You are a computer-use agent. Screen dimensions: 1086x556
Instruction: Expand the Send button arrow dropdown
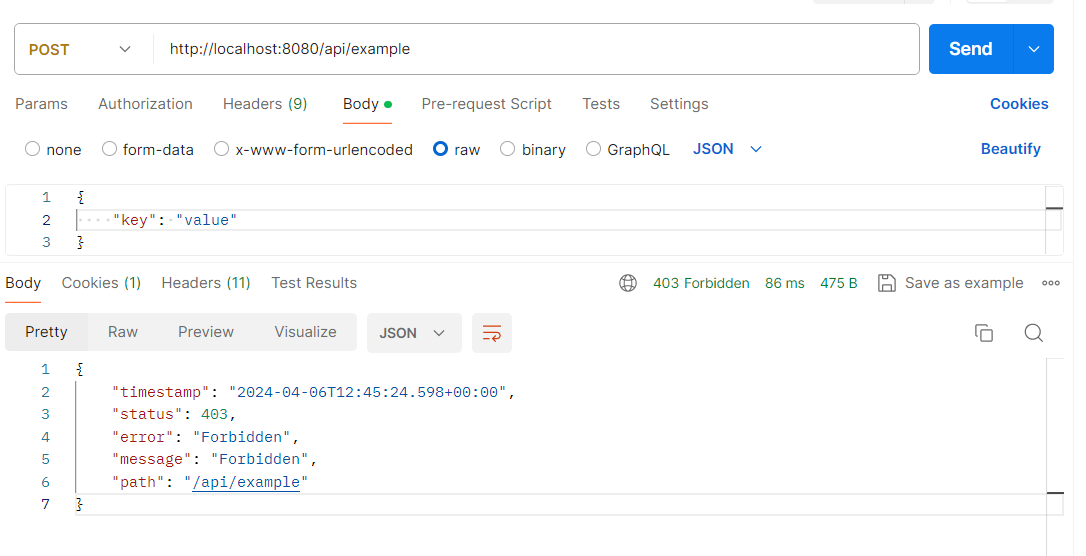pos(1034,49)
